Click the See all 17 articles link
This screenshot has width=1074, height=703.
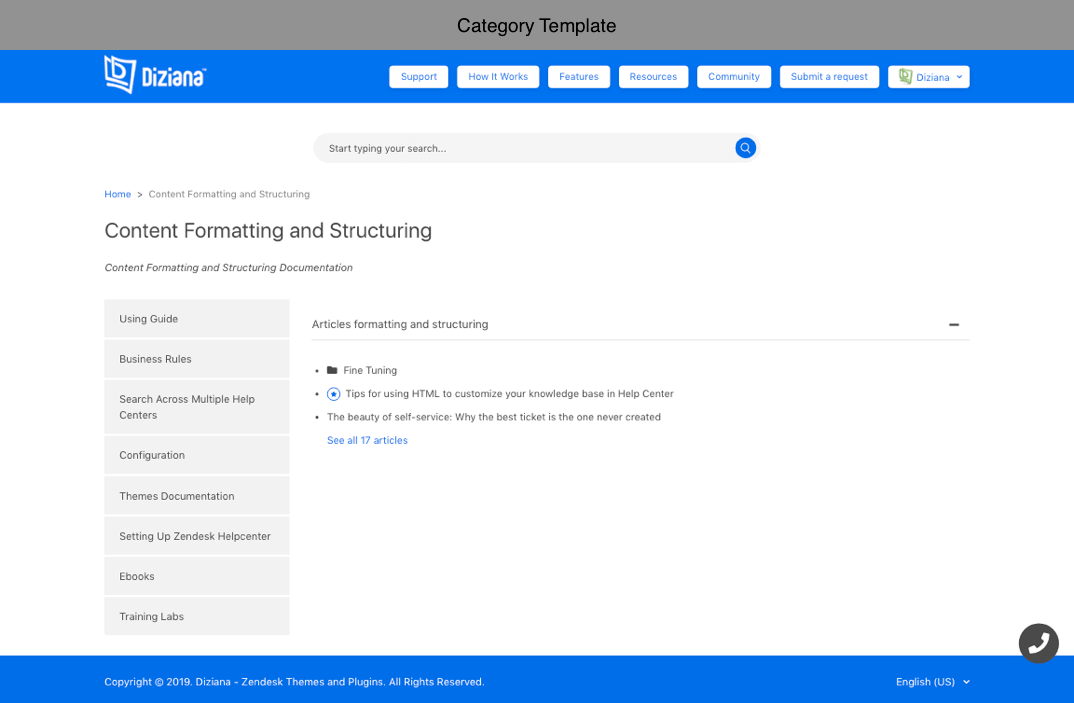pos(367,440)
